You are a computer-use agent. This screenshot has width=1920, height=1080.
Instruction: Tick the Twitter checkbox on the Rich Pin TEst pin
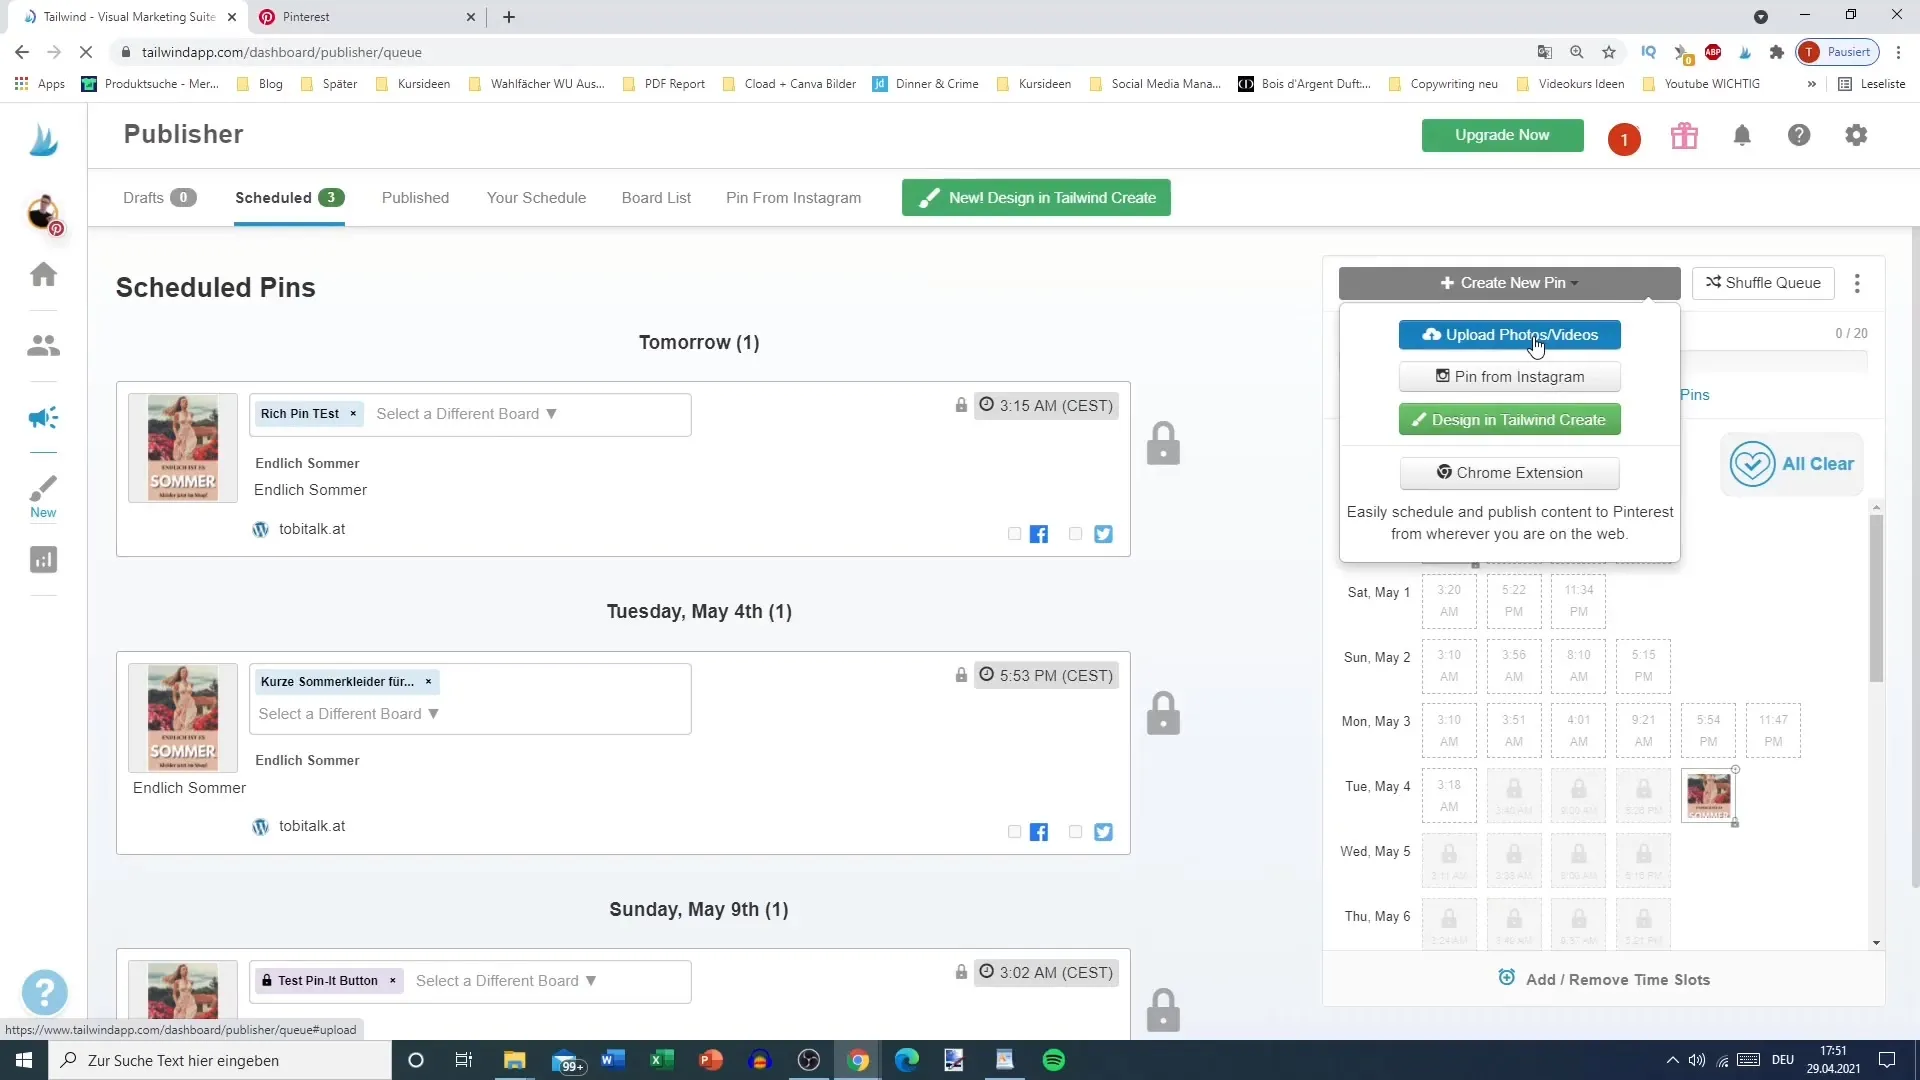click(1075, 534)
